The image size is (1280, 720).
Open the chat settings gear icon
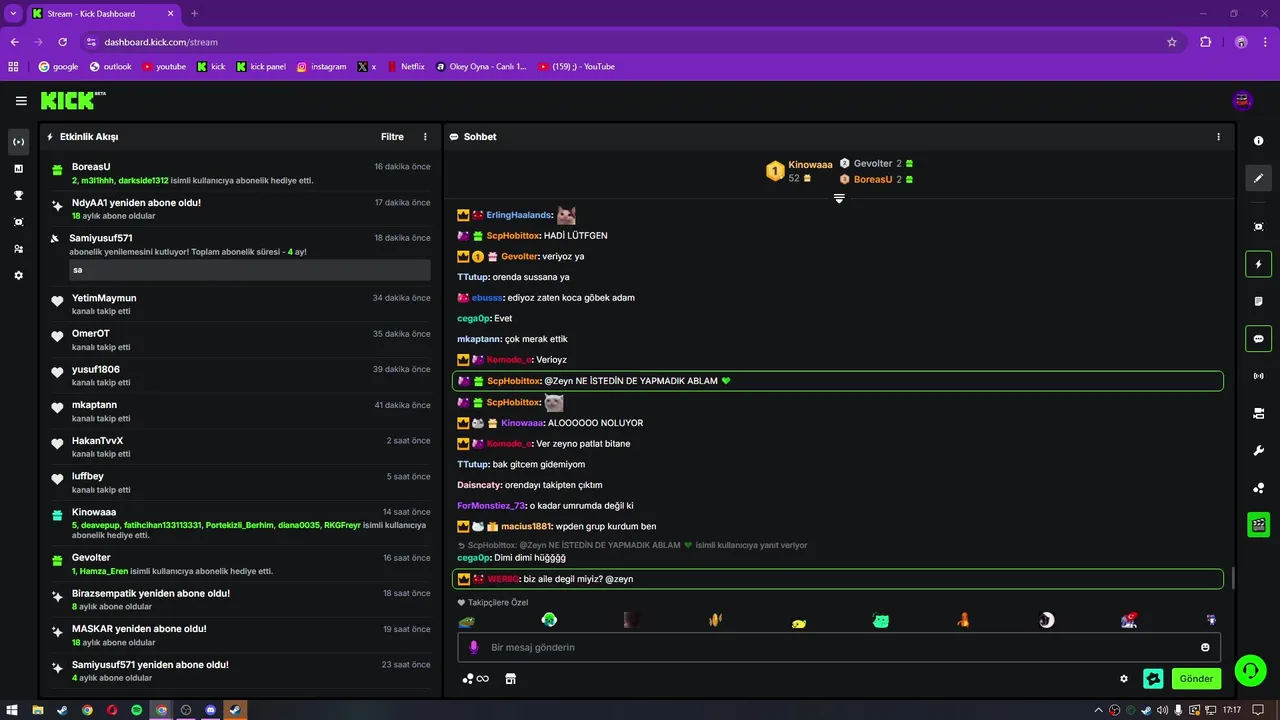point(1124,678)
